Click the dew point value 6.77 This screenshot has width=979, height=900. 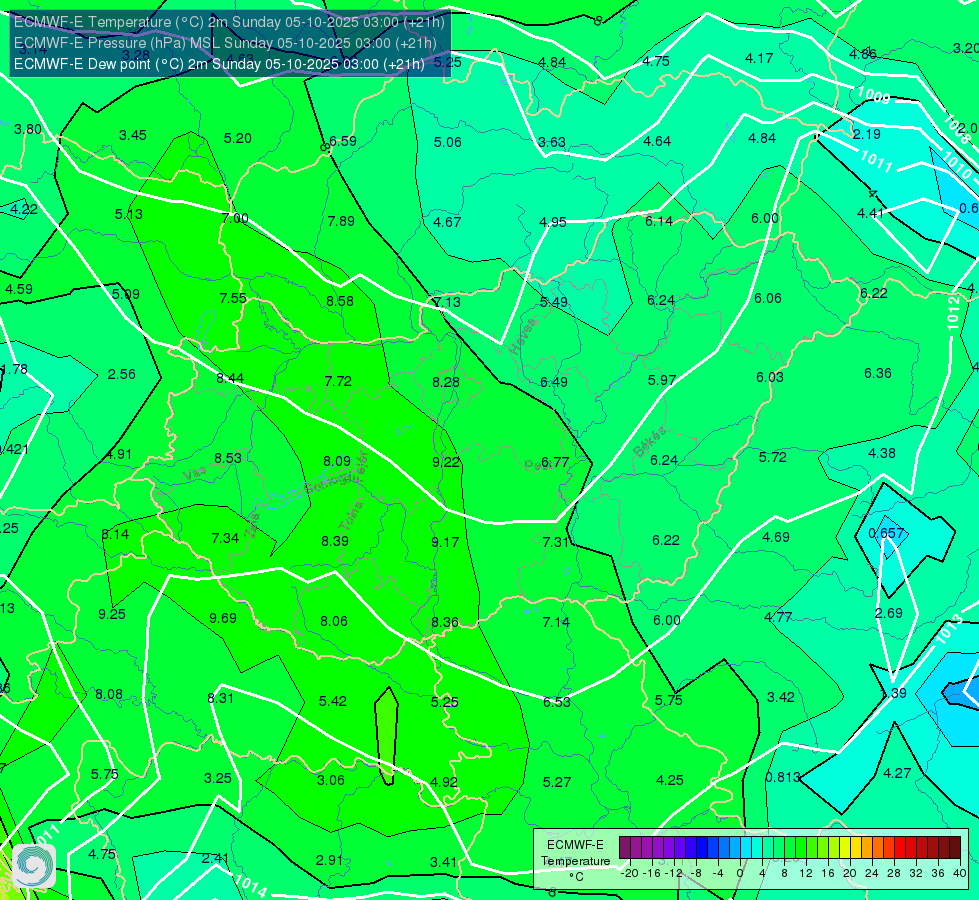click(555, 462)
